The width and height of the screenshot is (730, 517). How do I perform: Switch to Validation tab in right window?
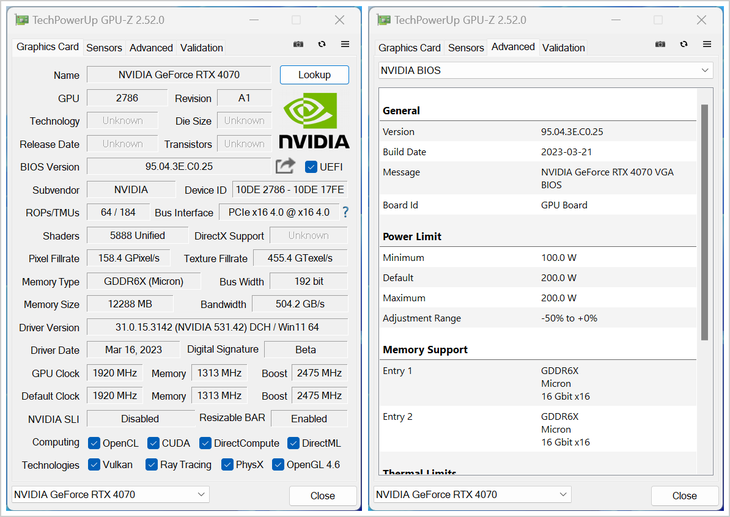coord(563,48)
